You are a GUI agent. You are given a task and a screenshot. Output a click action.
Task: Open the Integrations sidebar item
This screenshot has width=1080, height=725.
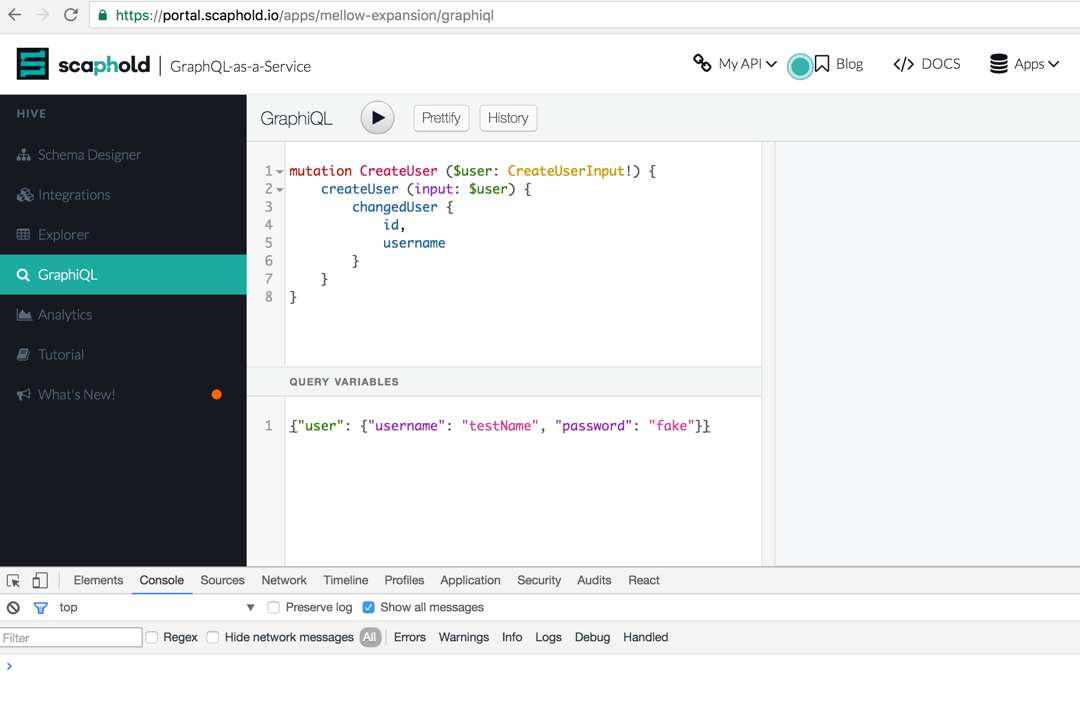pos(123,195)
